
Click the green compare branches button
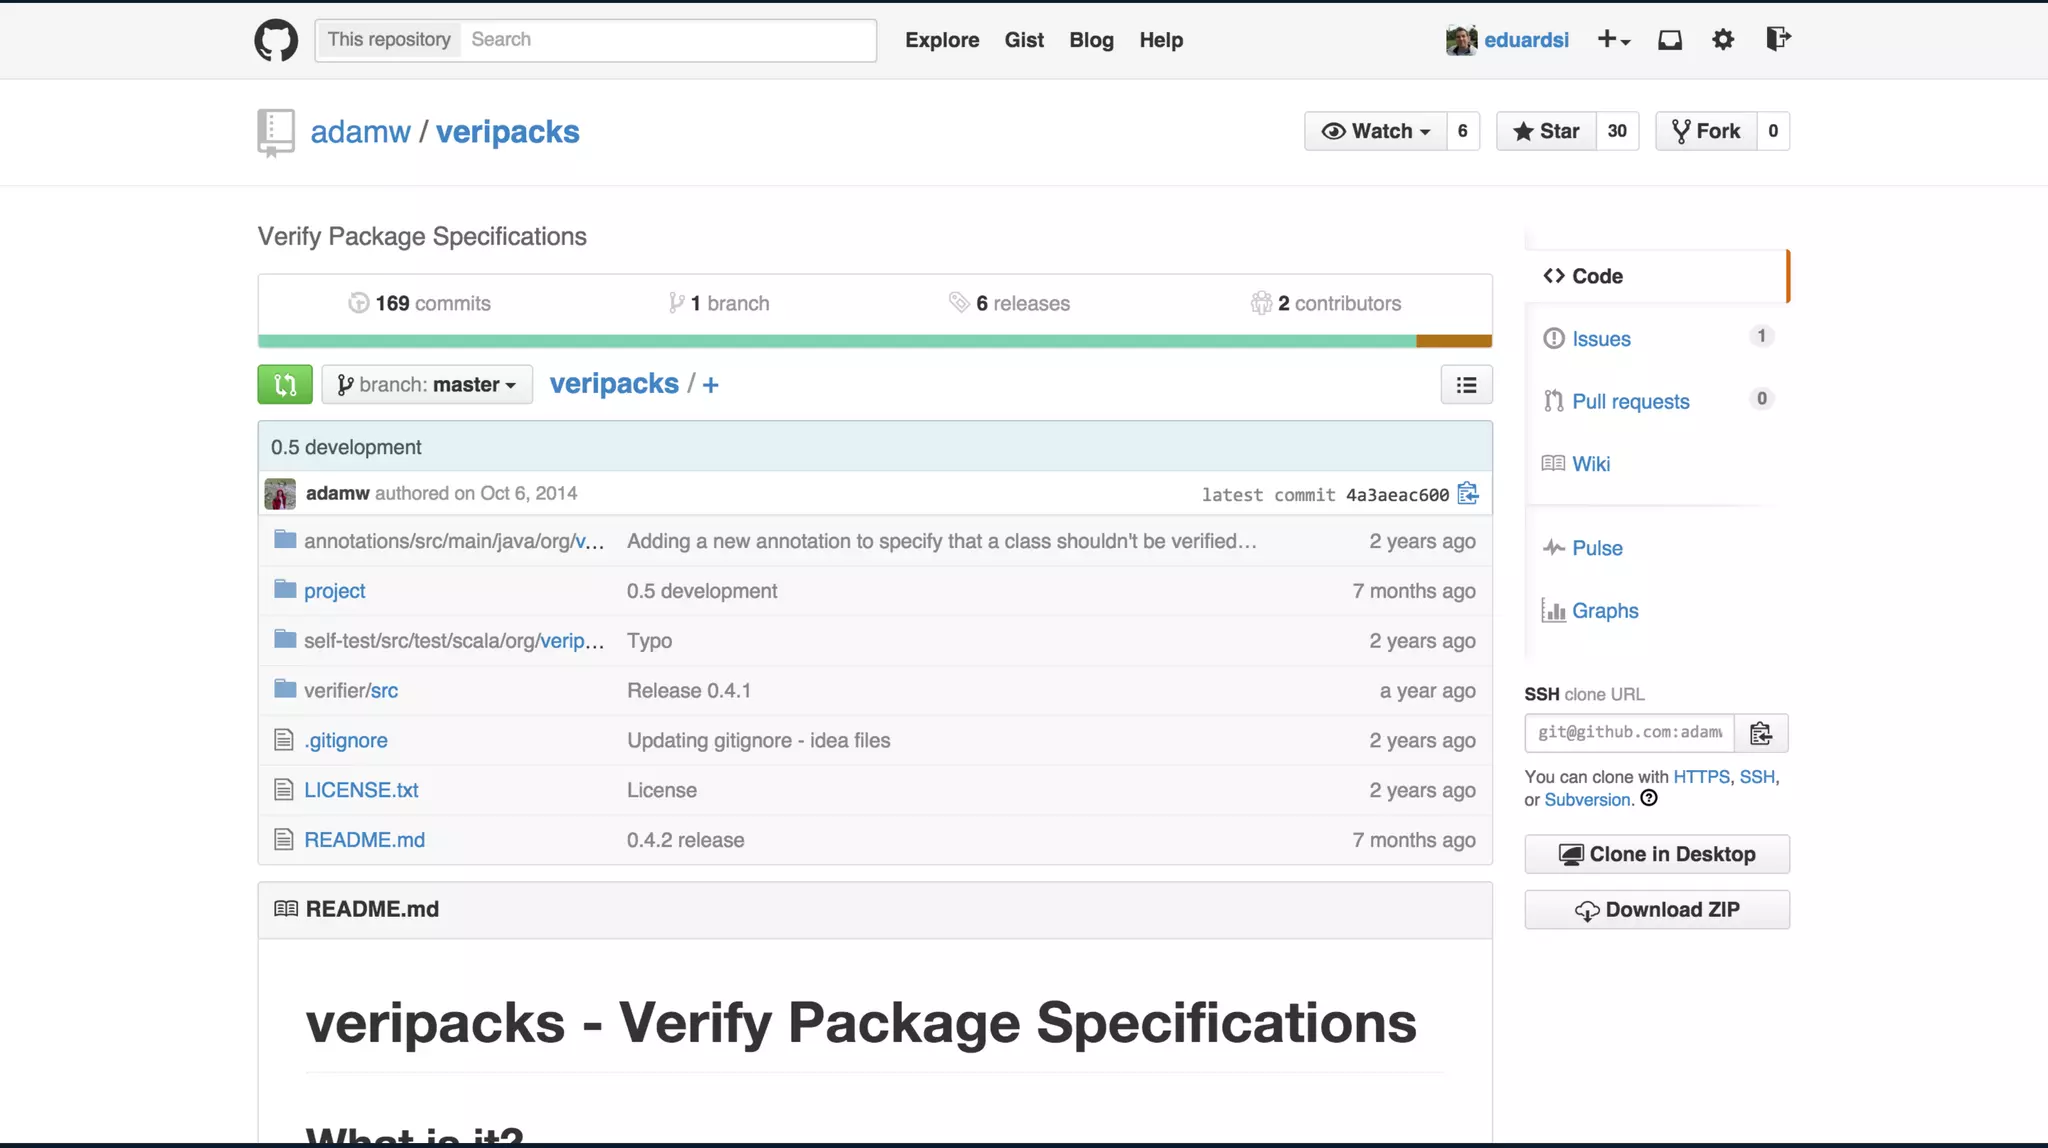point(285,385)
